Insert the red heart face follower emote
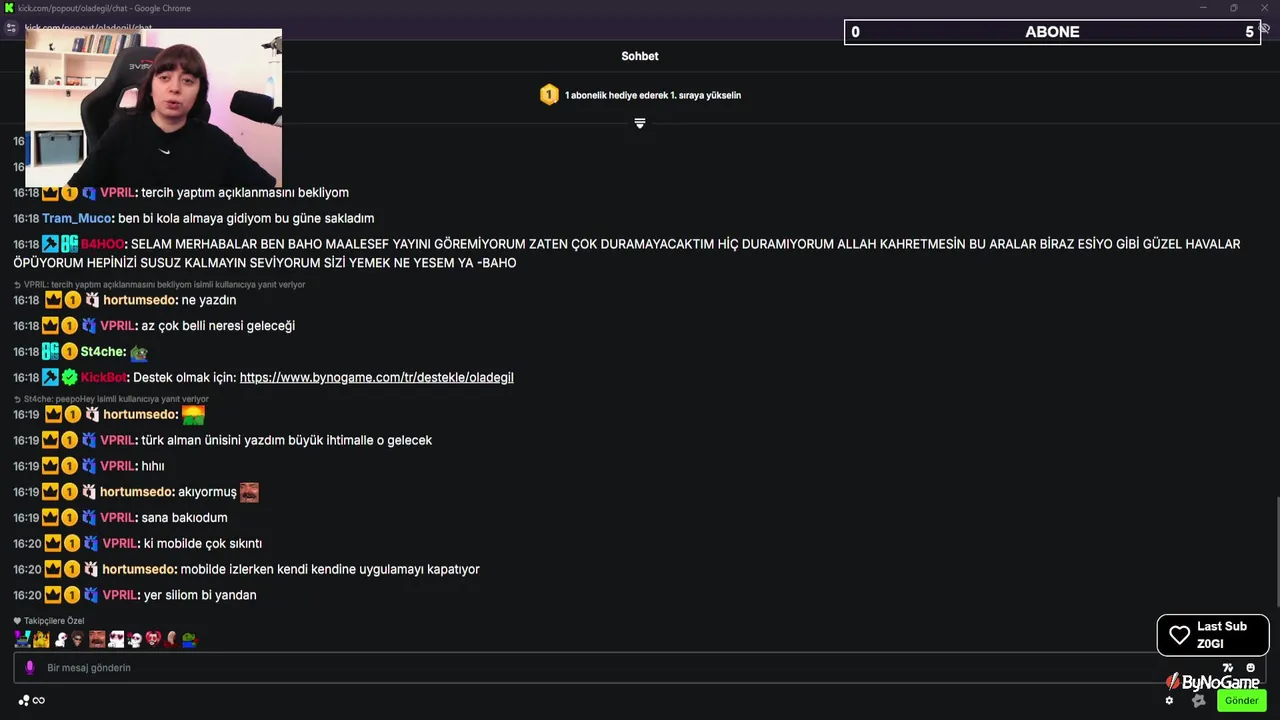Screen dimensions: 1280x720 [153, 639]
